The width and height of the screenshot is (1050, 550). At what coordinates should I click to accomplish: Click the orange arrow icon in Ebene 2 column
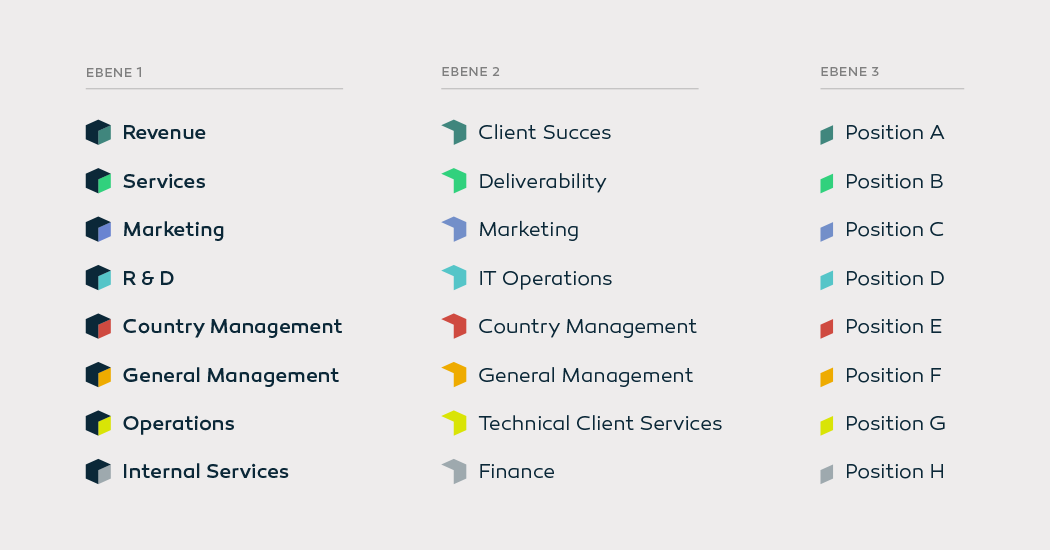tap(455, 375)
